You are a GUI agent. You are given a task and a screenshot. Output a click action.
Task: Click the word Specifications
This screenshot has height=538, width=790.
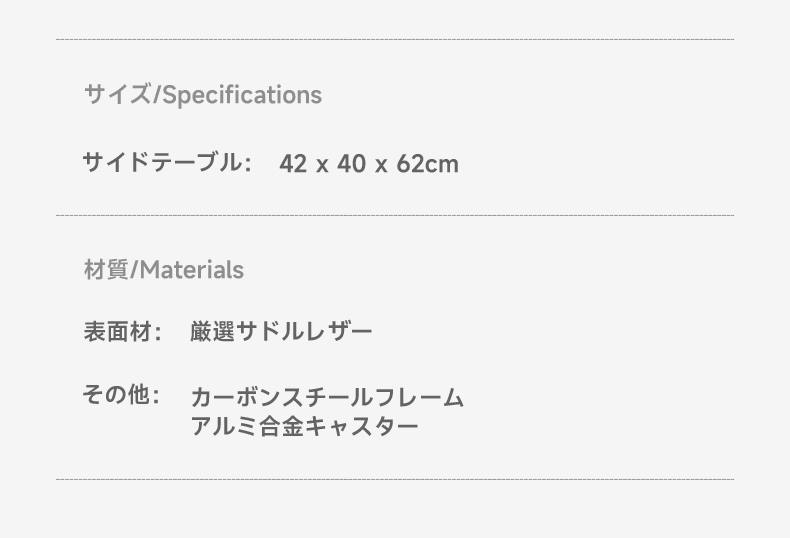242,95
